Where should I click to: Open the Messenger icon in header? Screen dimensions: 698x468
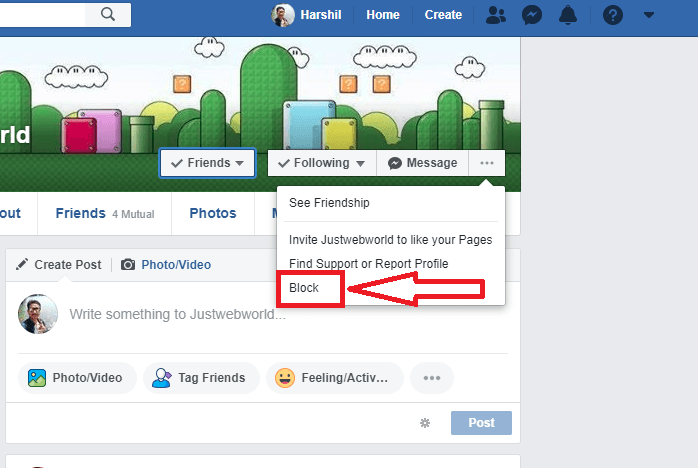pos(532,15)
